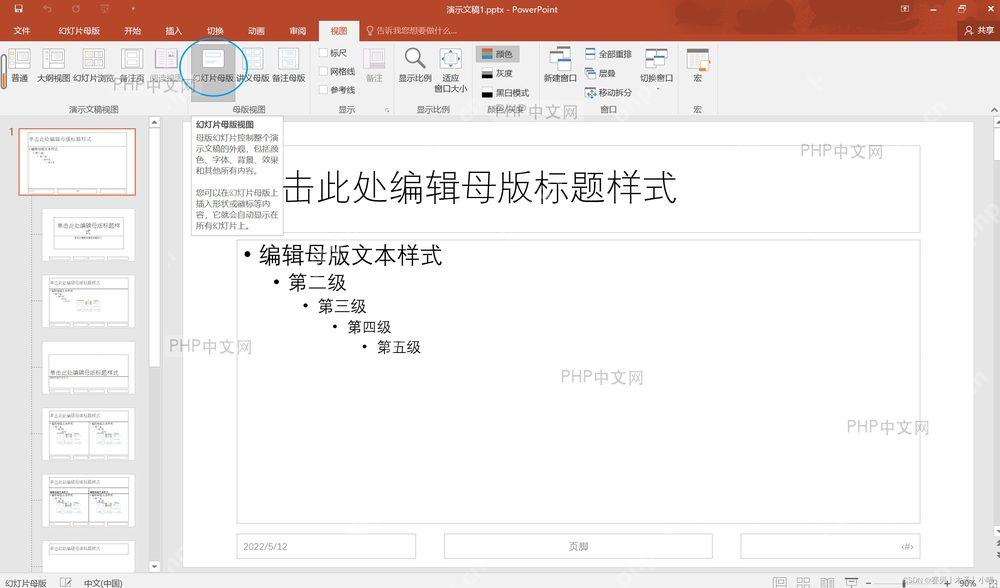The width and height of the screenshot is (1000, 588).
Task: Switch to the Review (审阅) tab
Action: click(298, 31)
